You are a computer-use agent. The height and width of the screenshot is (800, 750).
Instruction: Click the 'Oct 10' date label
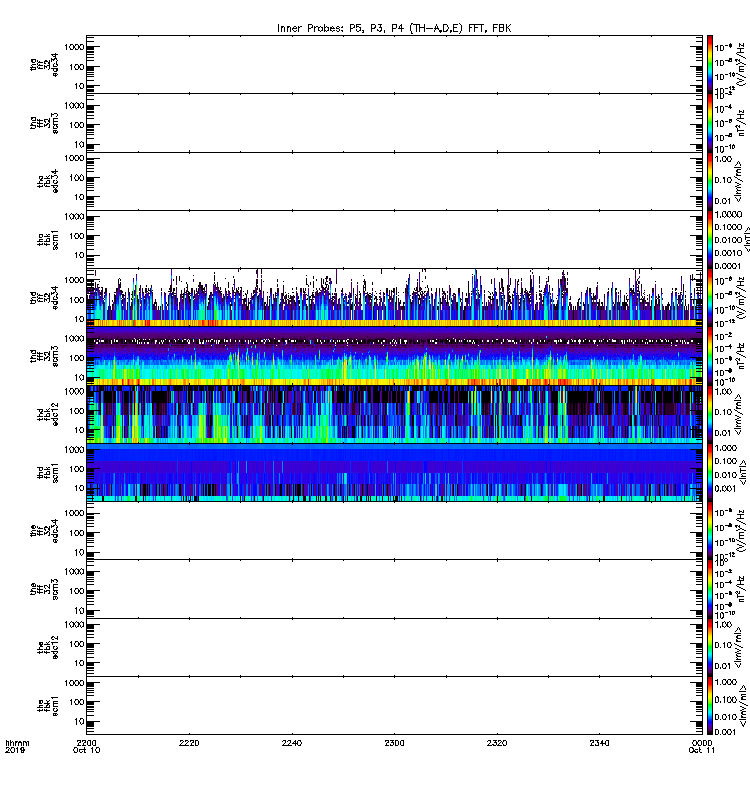pos(87,750)
